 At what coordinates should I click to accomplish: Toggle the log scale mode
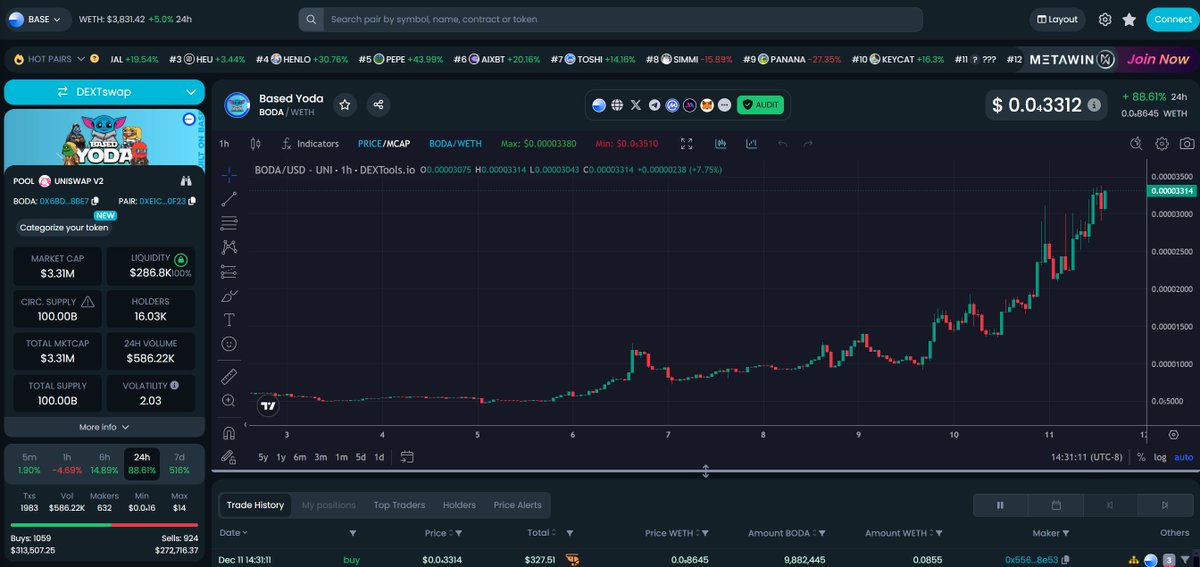coord(1160,457)
